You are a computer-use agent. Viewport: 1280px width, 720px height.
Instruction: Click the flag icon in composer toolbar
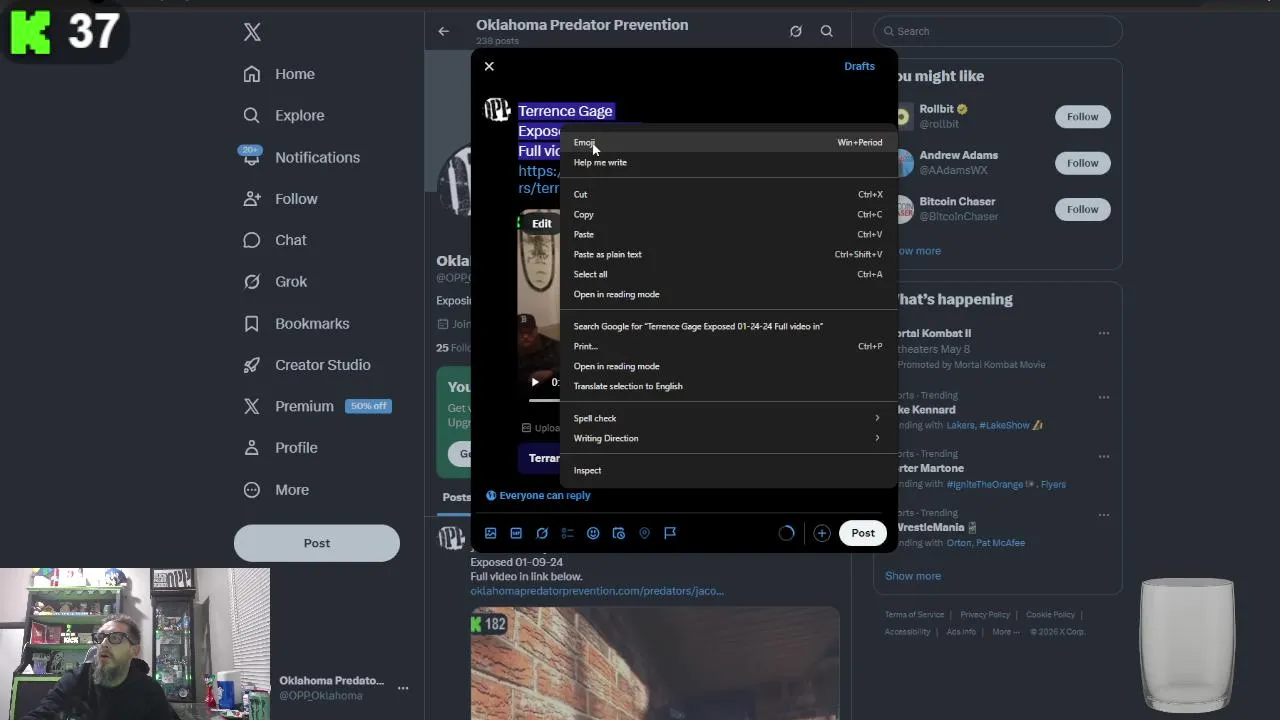[670, 533]
